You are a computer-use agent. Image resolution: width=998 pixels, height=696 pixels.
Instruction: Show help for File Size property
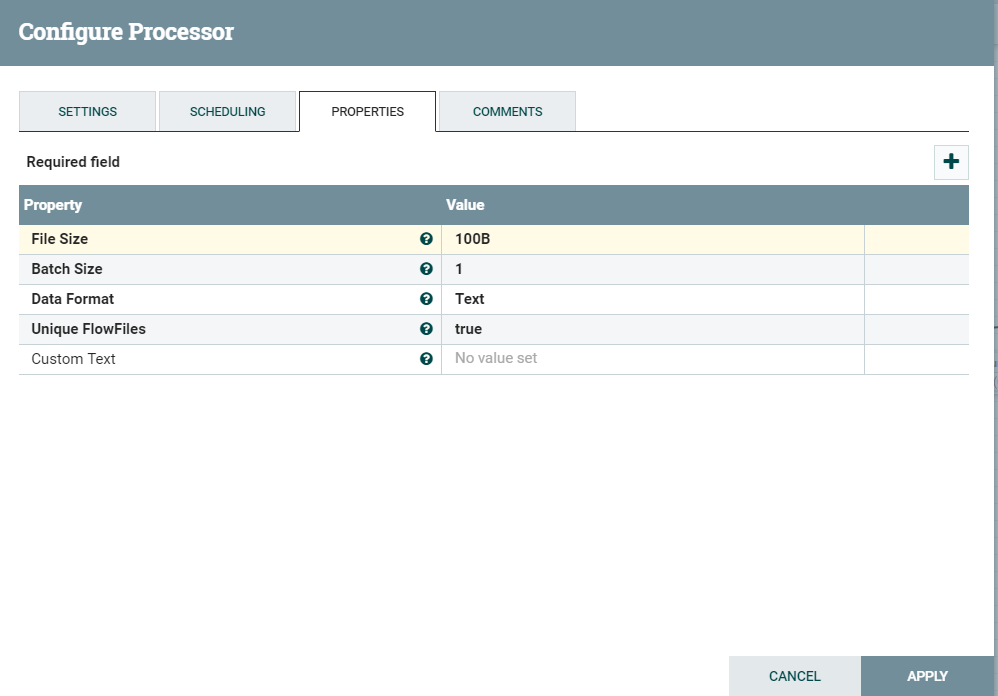pos(426,239)
